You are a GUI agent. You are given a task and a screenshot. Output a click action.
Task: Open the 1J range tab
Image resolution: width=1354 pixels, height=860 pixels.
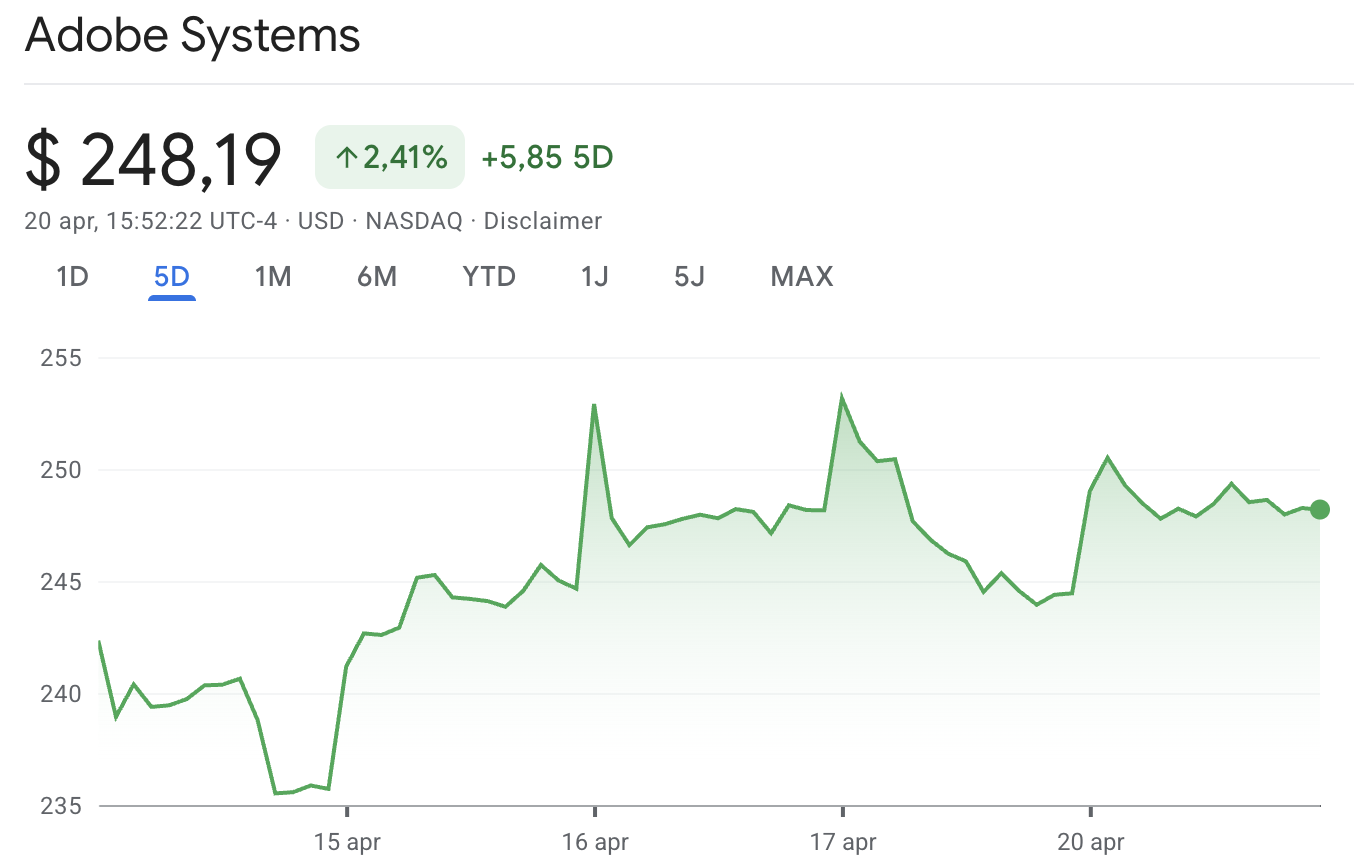click(x=595, y=276)
